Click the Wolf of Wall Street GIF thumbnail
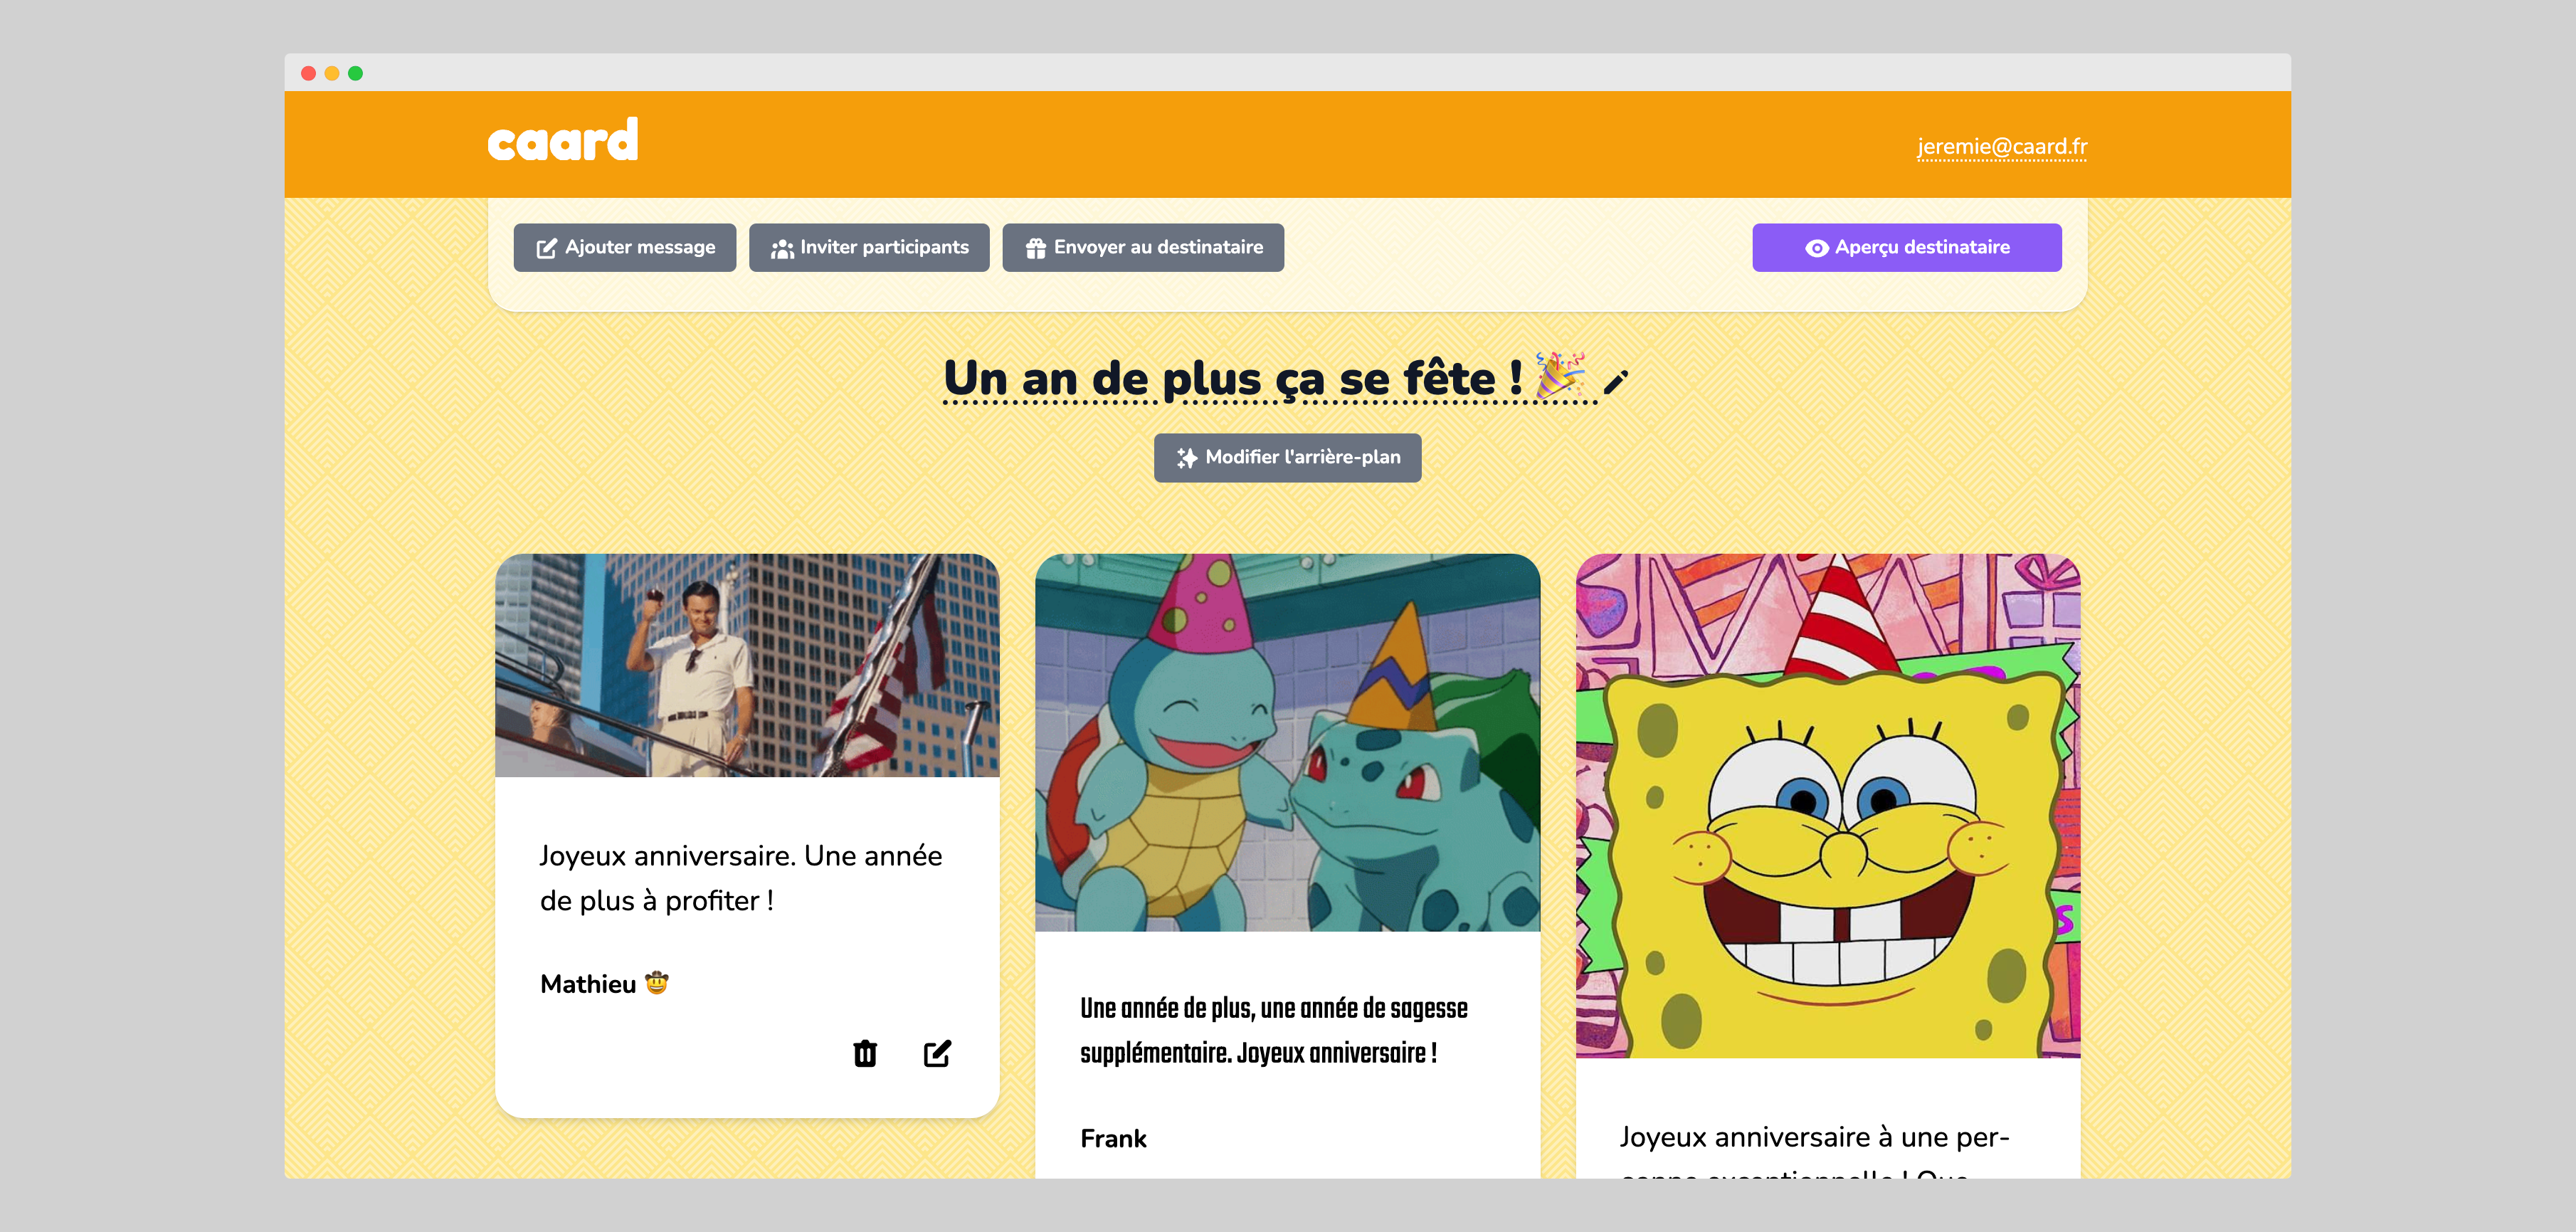The width and height of the screenshot is (2576, 1232). pyautogui.click(x=747, y=665)
